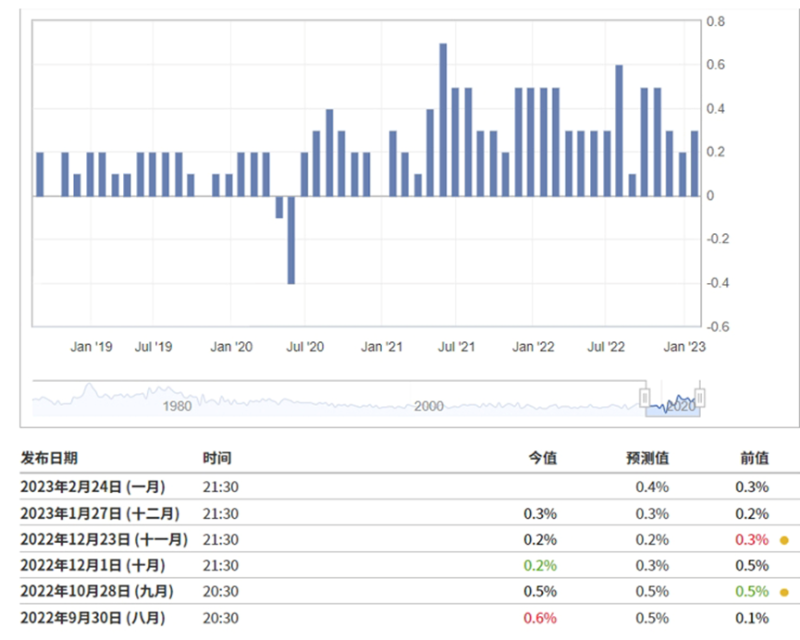Click the tallest 0.7 bar in chart
This screenshot has height=640, width=800.
[x=443, y=120]
